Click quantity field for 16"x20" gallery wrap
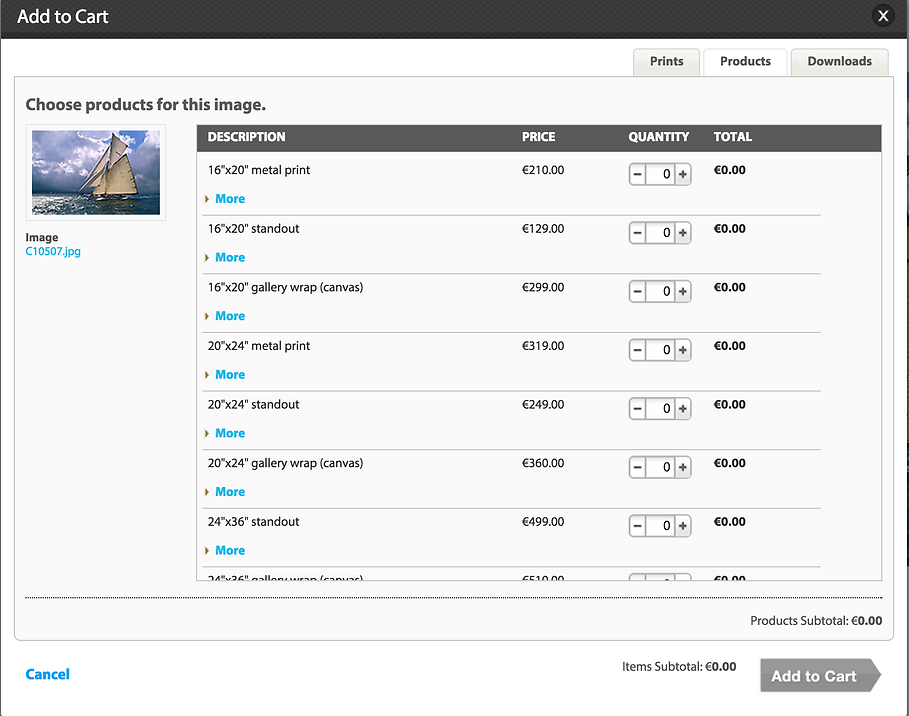909x716 pixels. click(660, 291)
